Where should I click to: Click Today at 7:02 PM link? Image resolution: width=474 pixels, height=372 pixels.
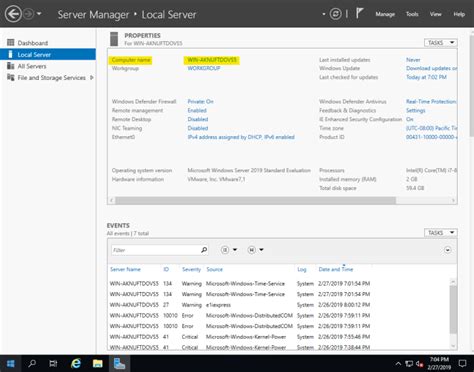(426, 77)
